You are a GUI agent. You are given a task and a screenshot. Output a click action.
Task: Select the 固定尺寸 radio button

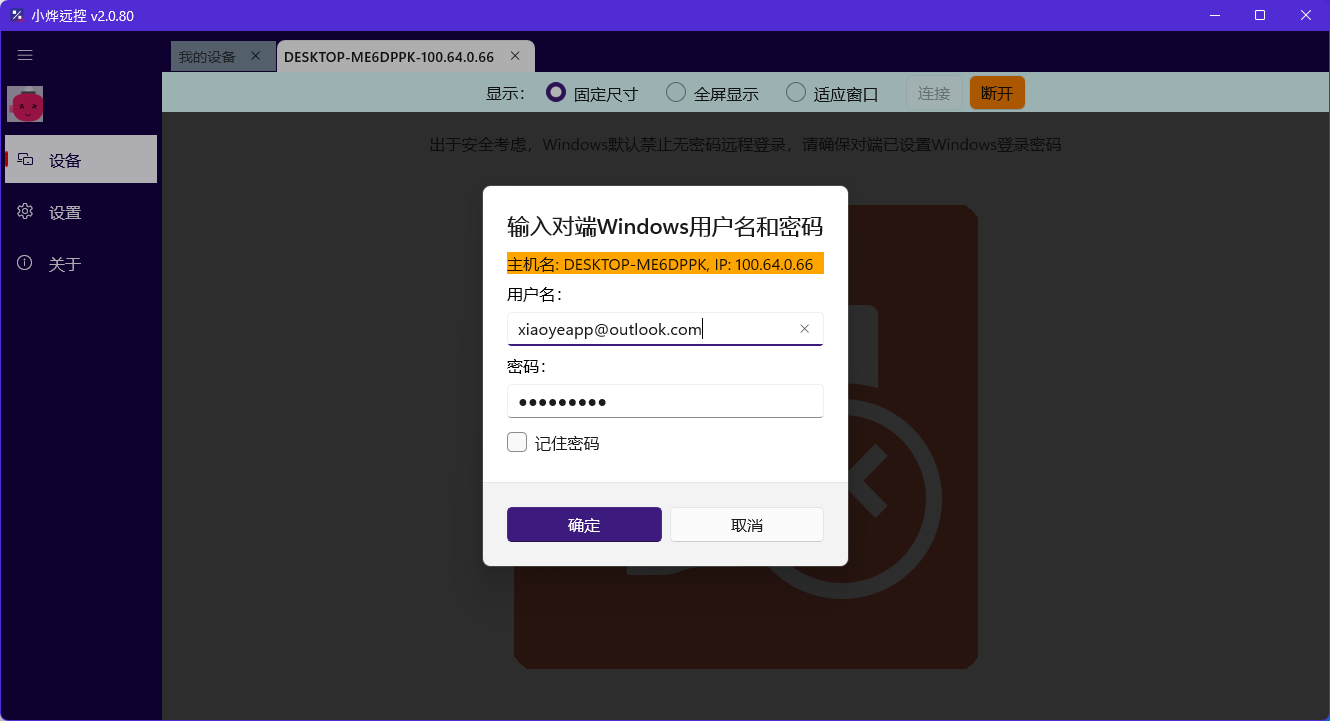556,93
